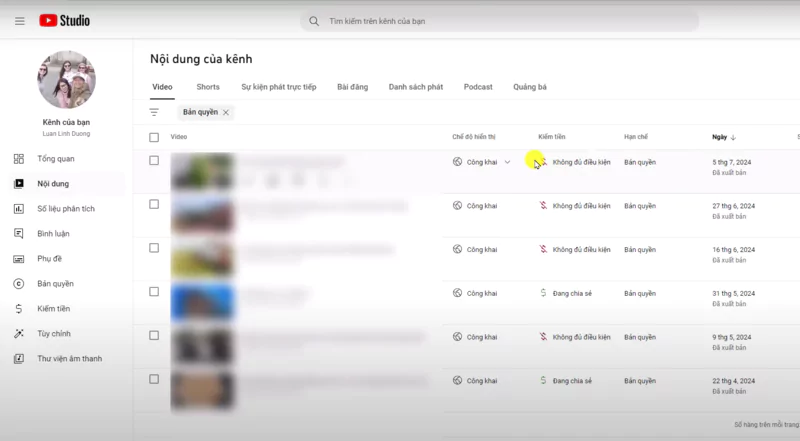Click globe icon for 9 thg 5, 2024 video
The height and width of the screenshot is (441, 800).
point(457,337)
